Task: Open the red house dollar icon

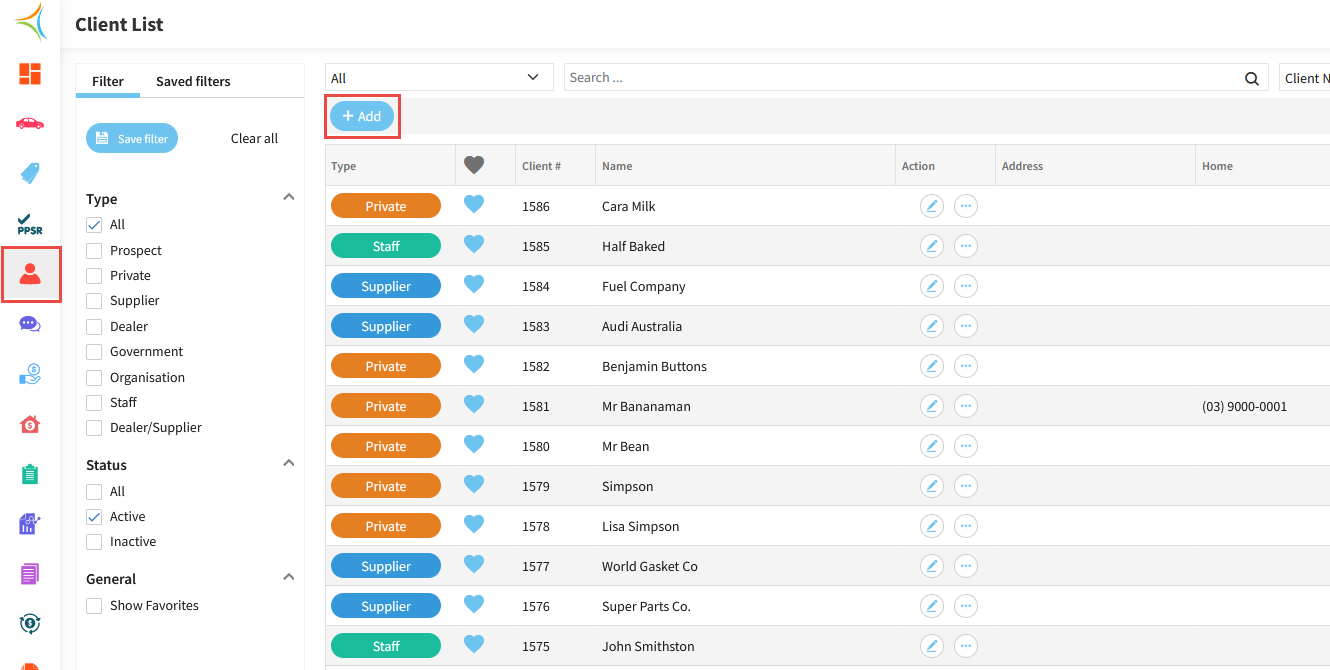Action: click(30, 424)
